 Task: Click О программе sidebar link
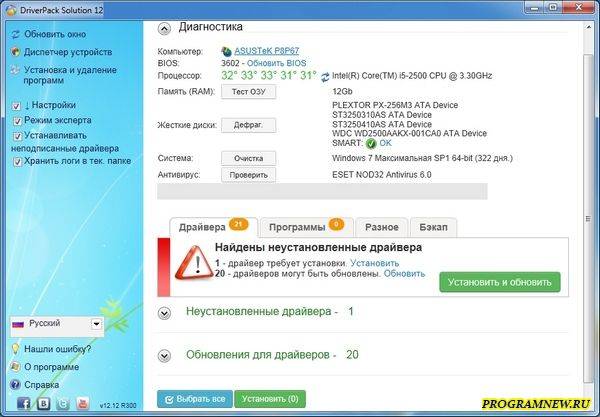click(x=51, y=367)
